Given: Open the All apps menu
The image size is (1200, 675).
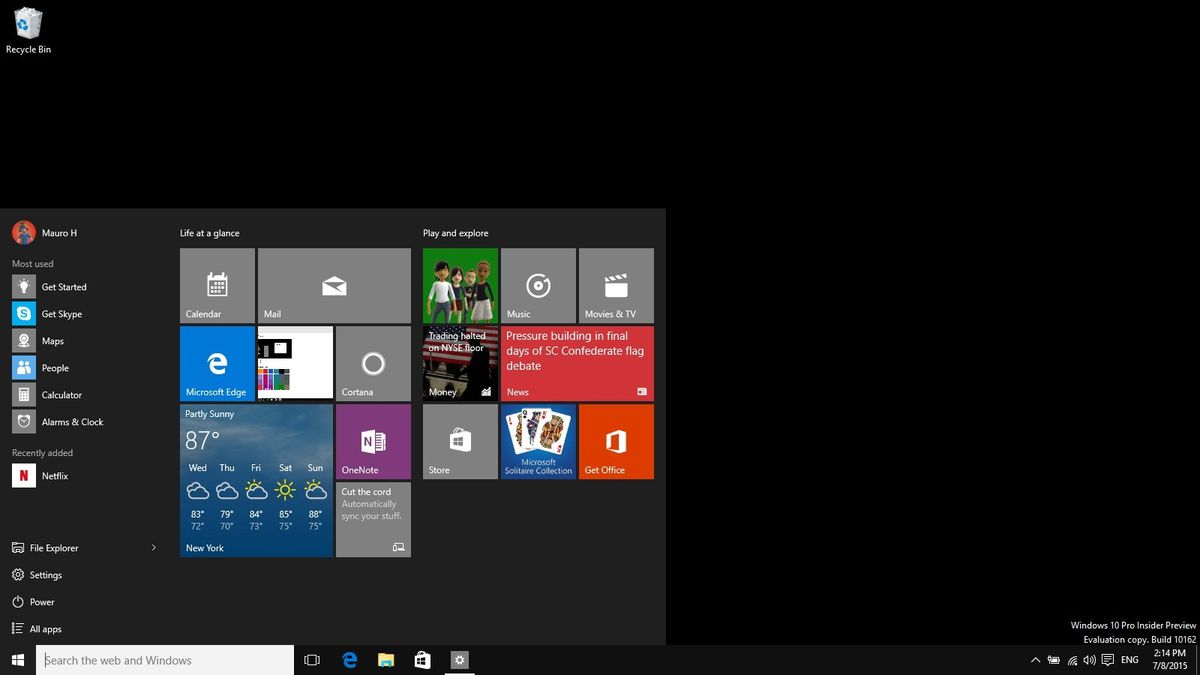Looking at the screenshot, I should (46, 628).
